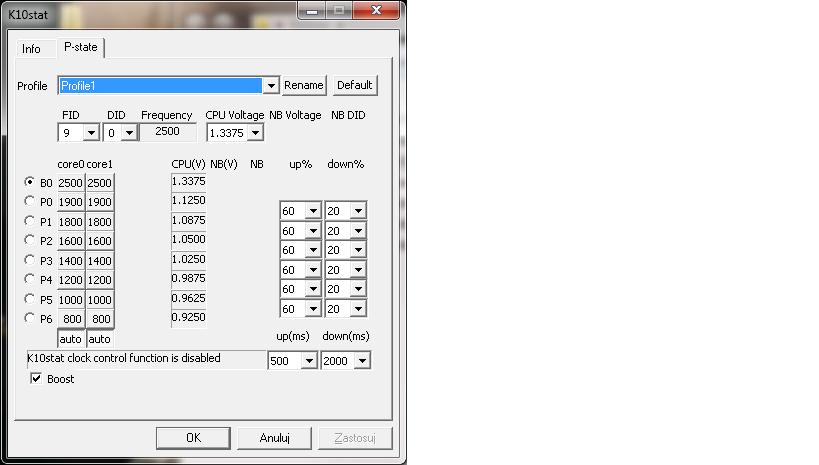Click core0 1900 button for P0
Viewport: 819px width, 465px height.
pyautogui.click(x=71, y=202)
